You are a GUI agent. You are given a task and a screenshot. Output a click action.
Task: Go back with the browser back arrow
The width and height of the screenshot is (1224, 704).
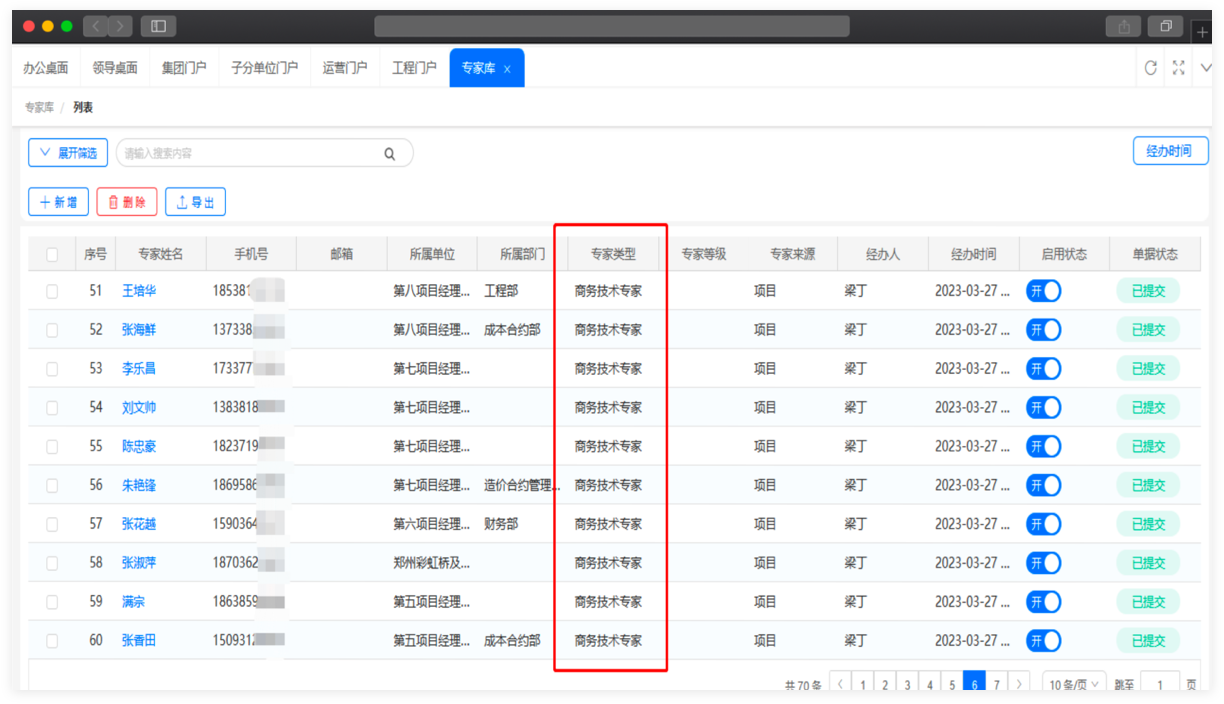point(96,26)
